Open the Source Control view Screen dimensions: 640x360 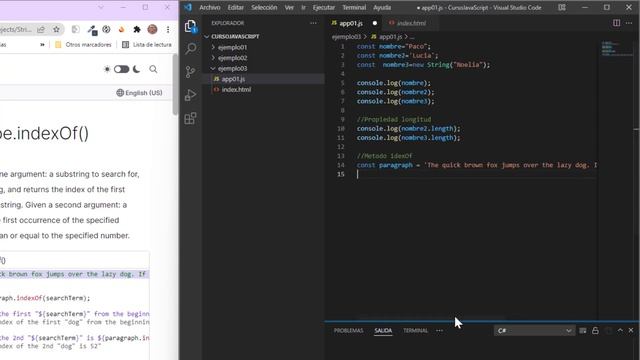pyautogui.click(x=191, y=72)
